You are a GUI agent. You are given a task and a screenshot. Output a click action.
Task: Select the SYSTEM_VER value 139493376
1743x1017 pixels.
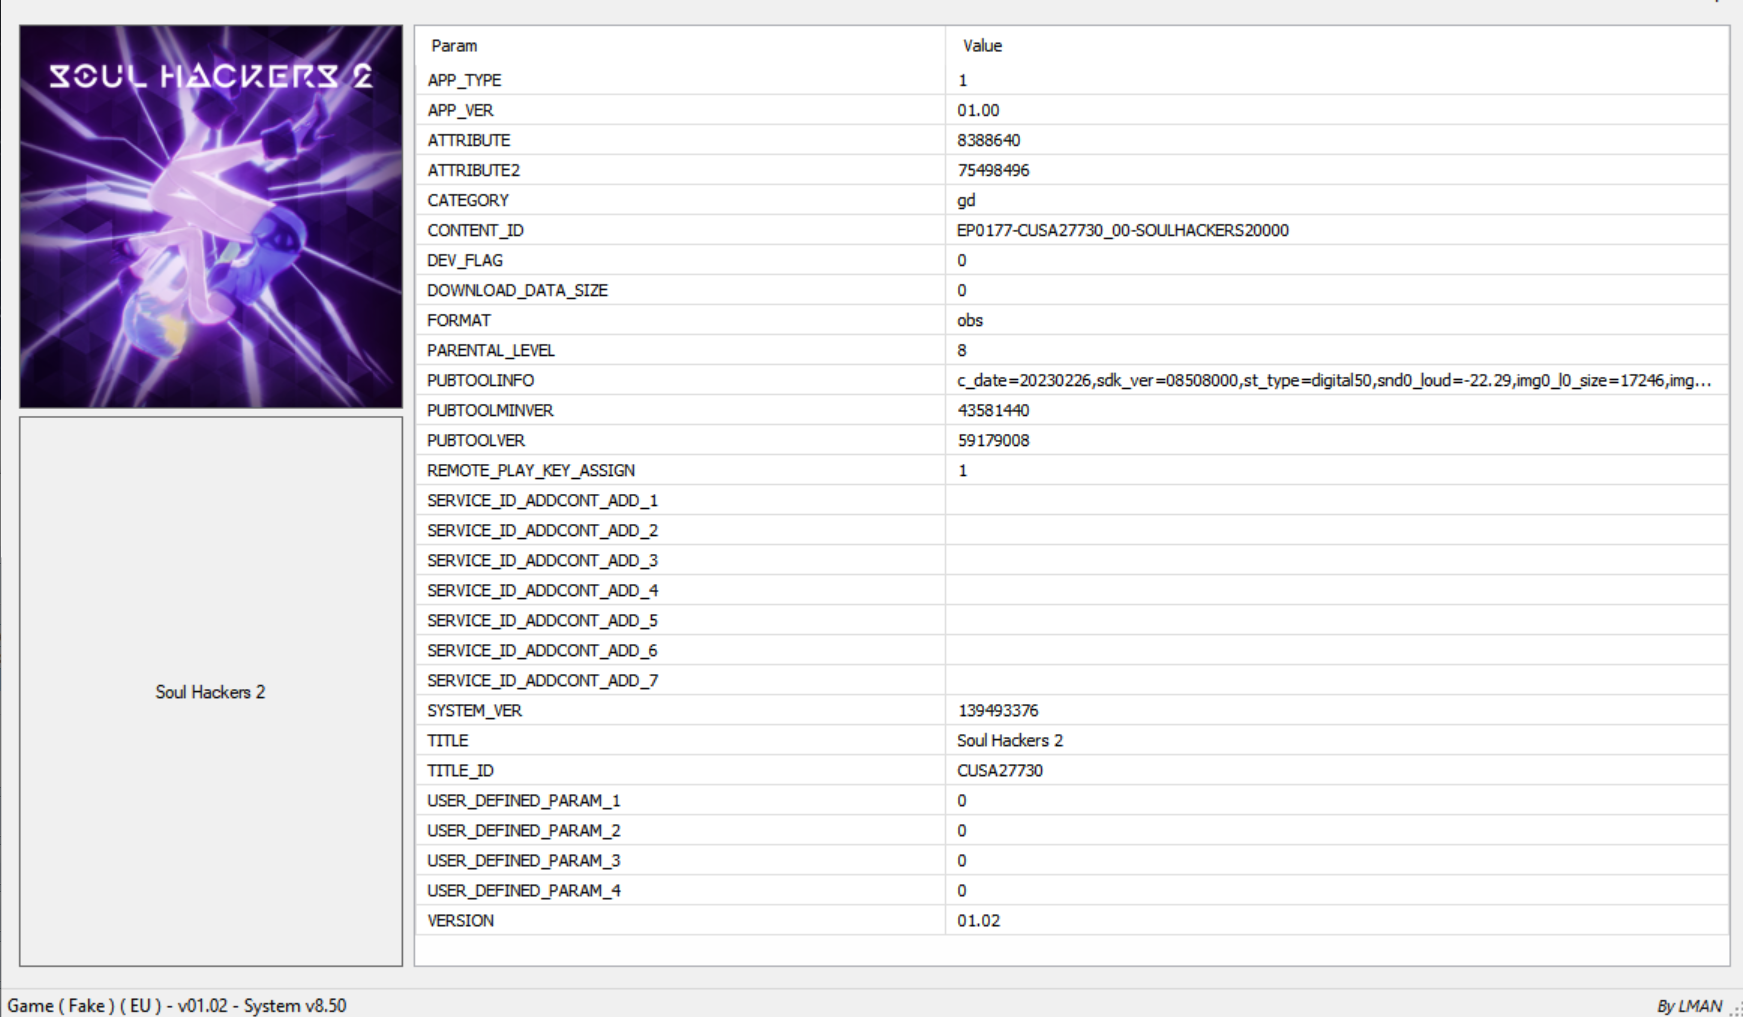[998, 710]
